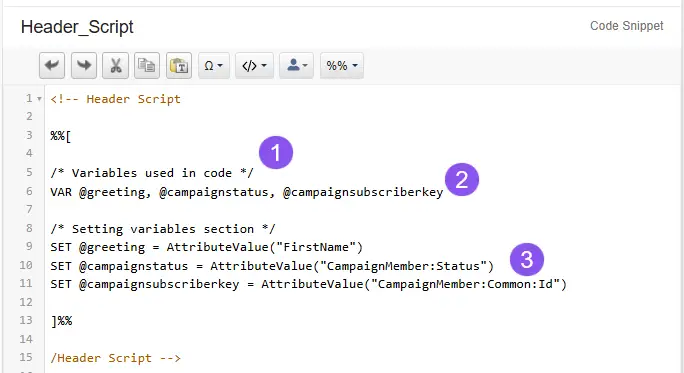The height and width of the screenshot is (373, 684).
Task: Click '/* Variables used in code */' comment
Action: [x=152, y=173]
